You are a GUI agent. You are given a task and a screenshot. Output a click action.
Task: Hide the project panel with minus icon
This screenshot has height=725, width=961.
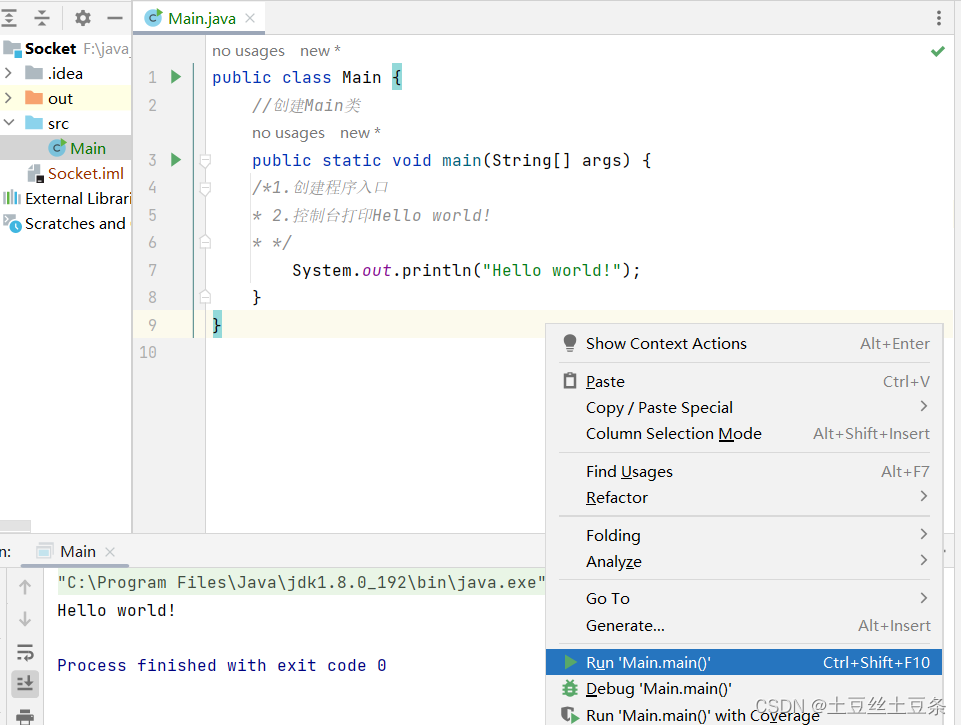[x=115, y=18]
